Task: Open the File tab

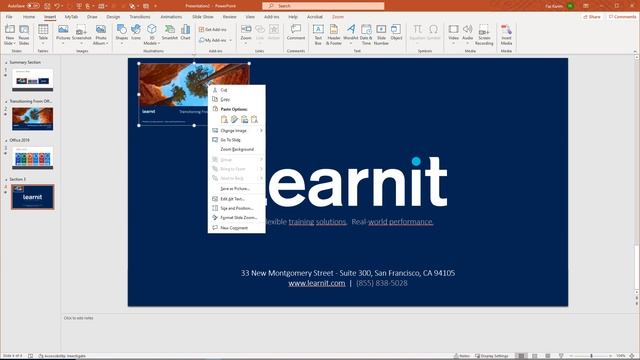Action: 9,17
